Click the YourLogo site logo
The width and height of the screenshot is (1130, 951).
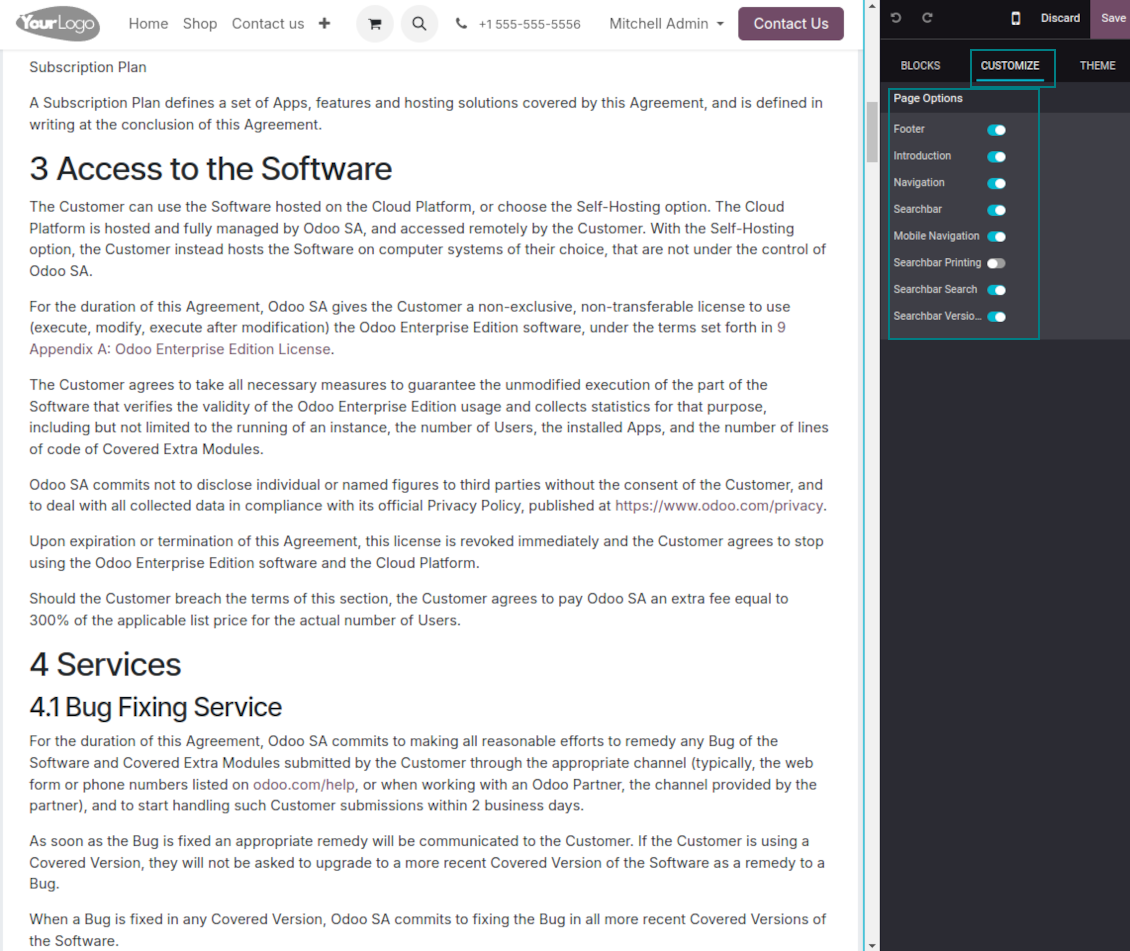[x=57, y=23]
